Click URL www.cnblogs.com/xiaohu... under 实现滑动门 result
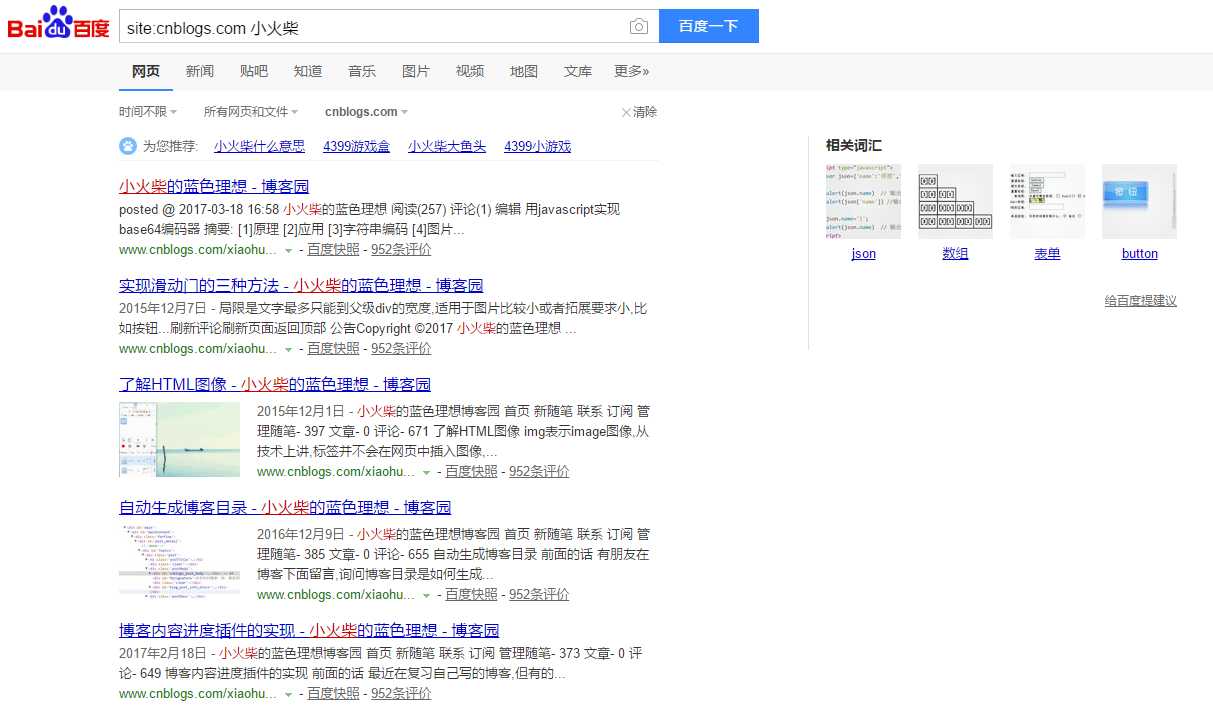This screenshot has height=709, width=1213. click(198, 349)
